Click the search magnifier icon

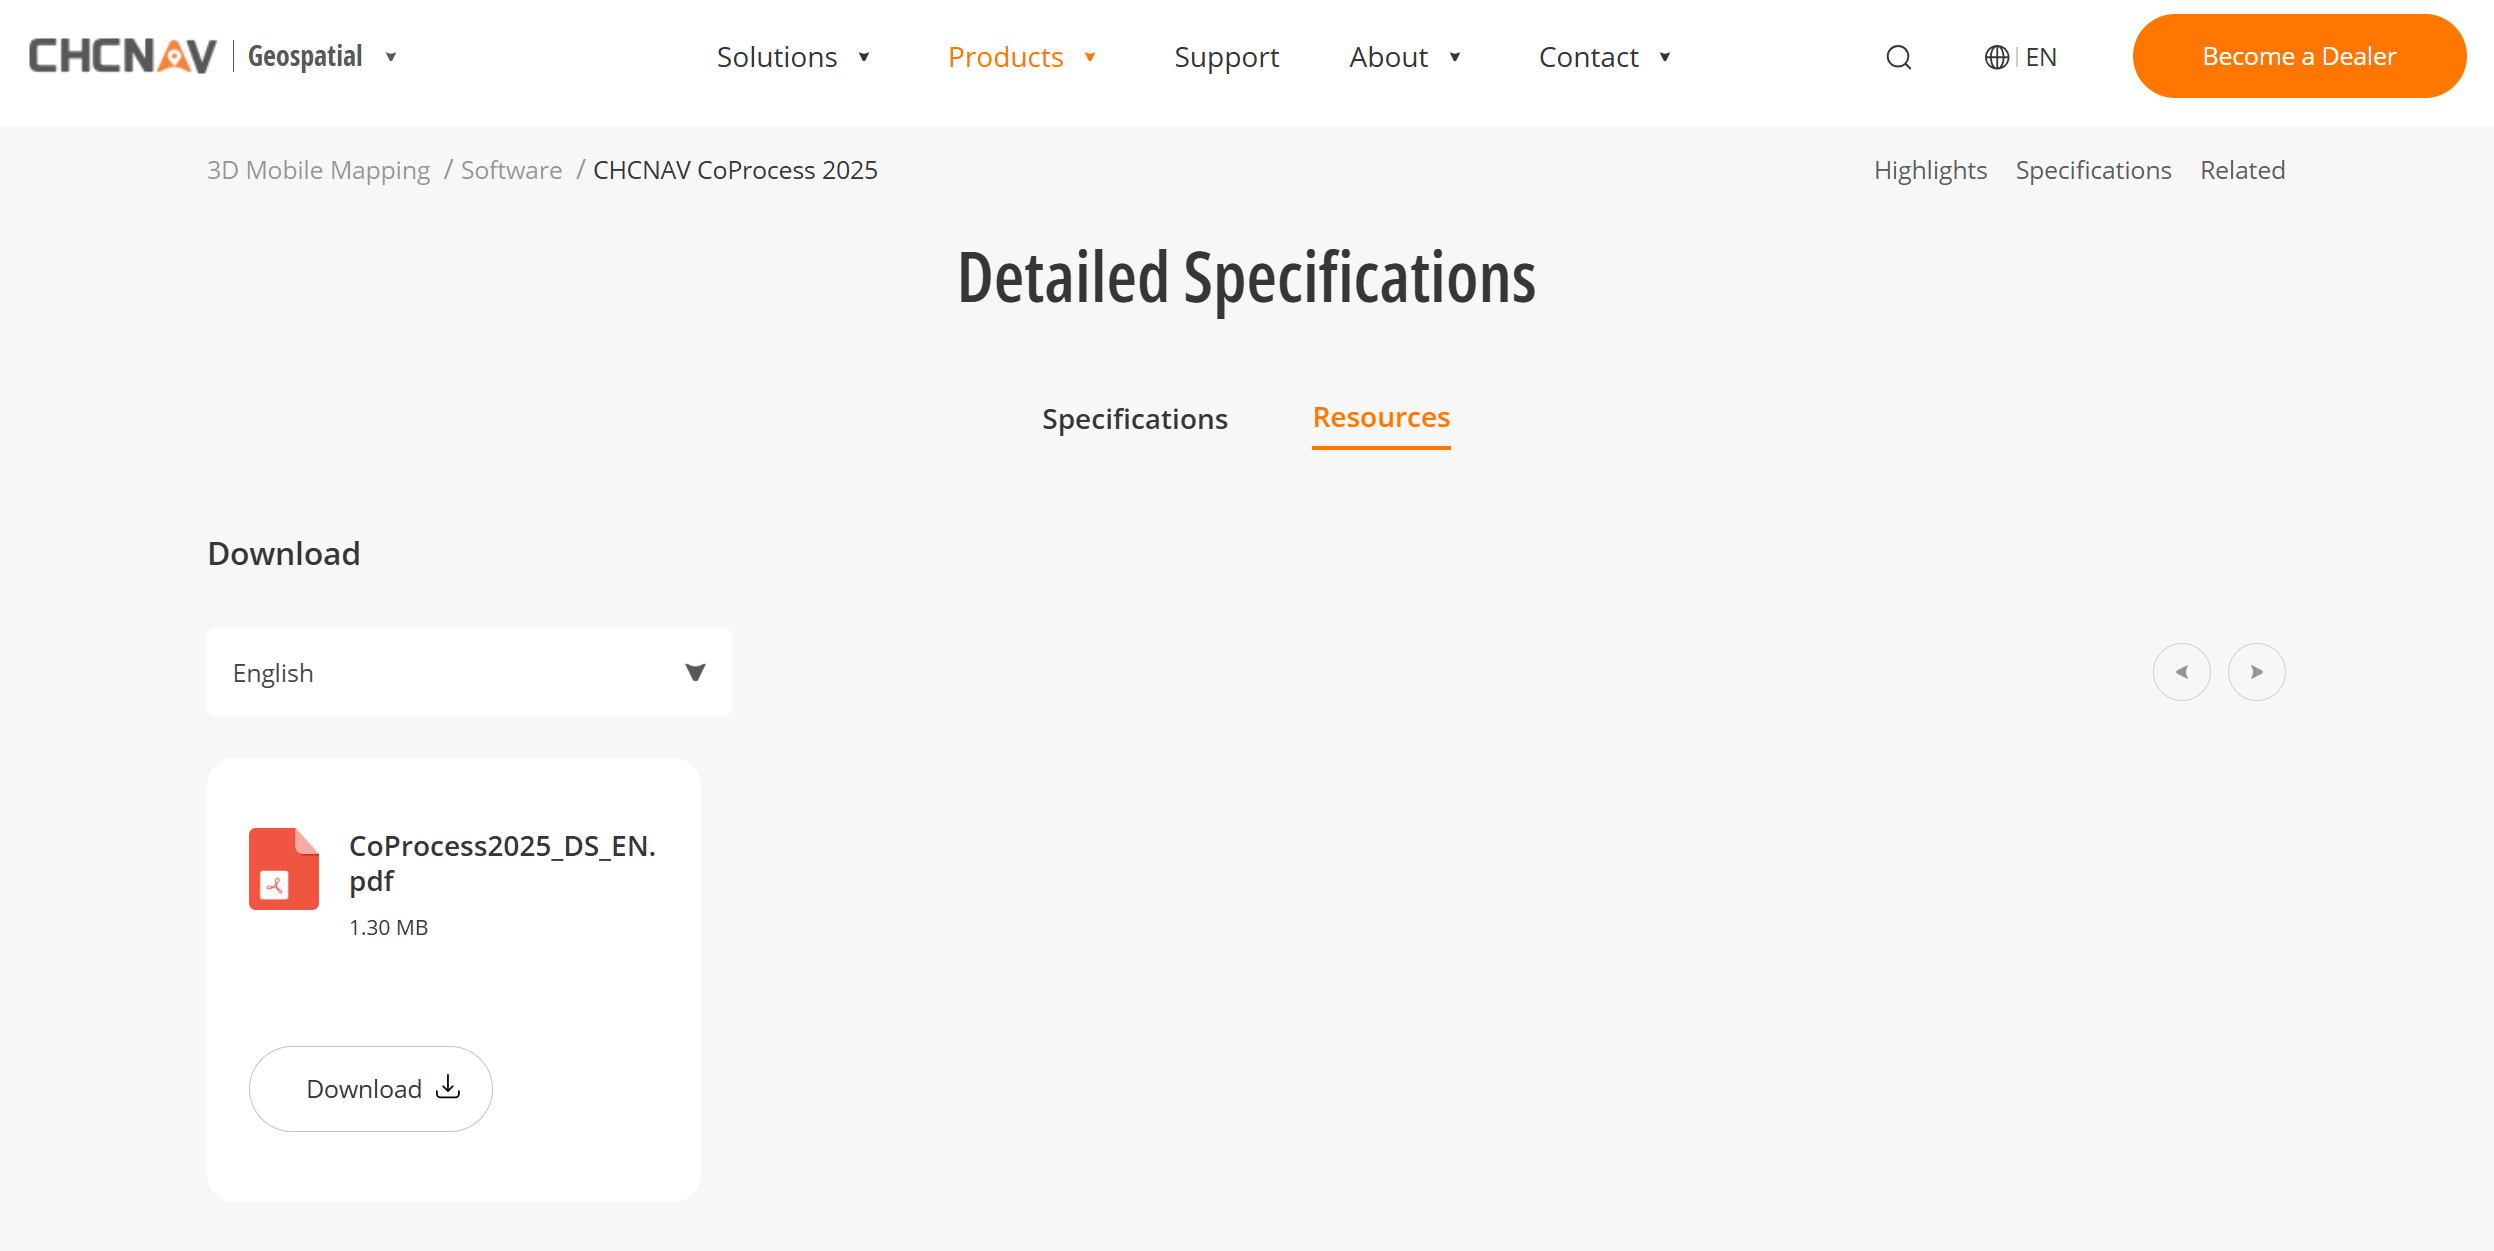pos(1898,58)
